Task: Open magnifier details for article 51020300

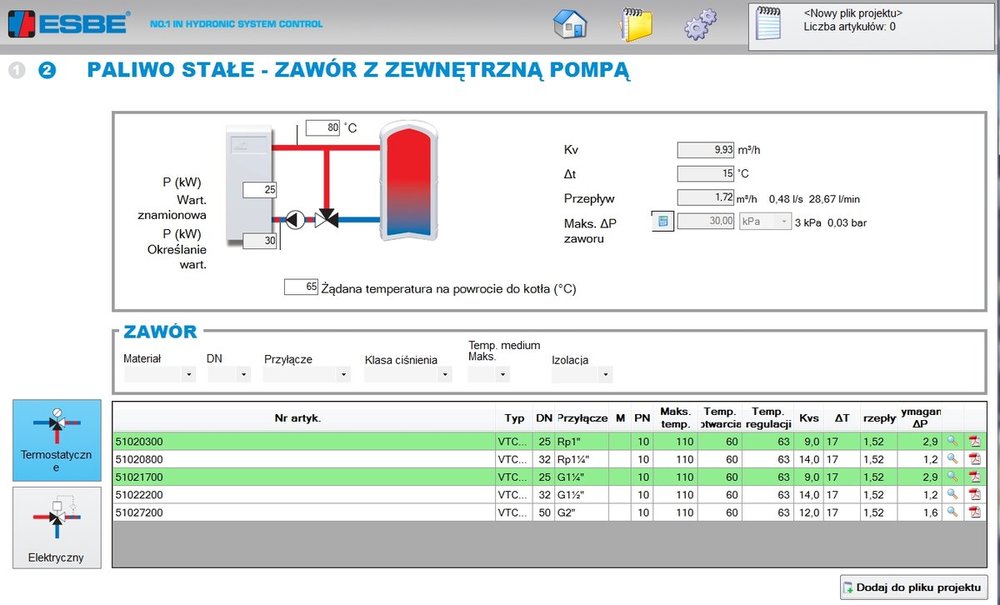Action: (x=952, y=441)
